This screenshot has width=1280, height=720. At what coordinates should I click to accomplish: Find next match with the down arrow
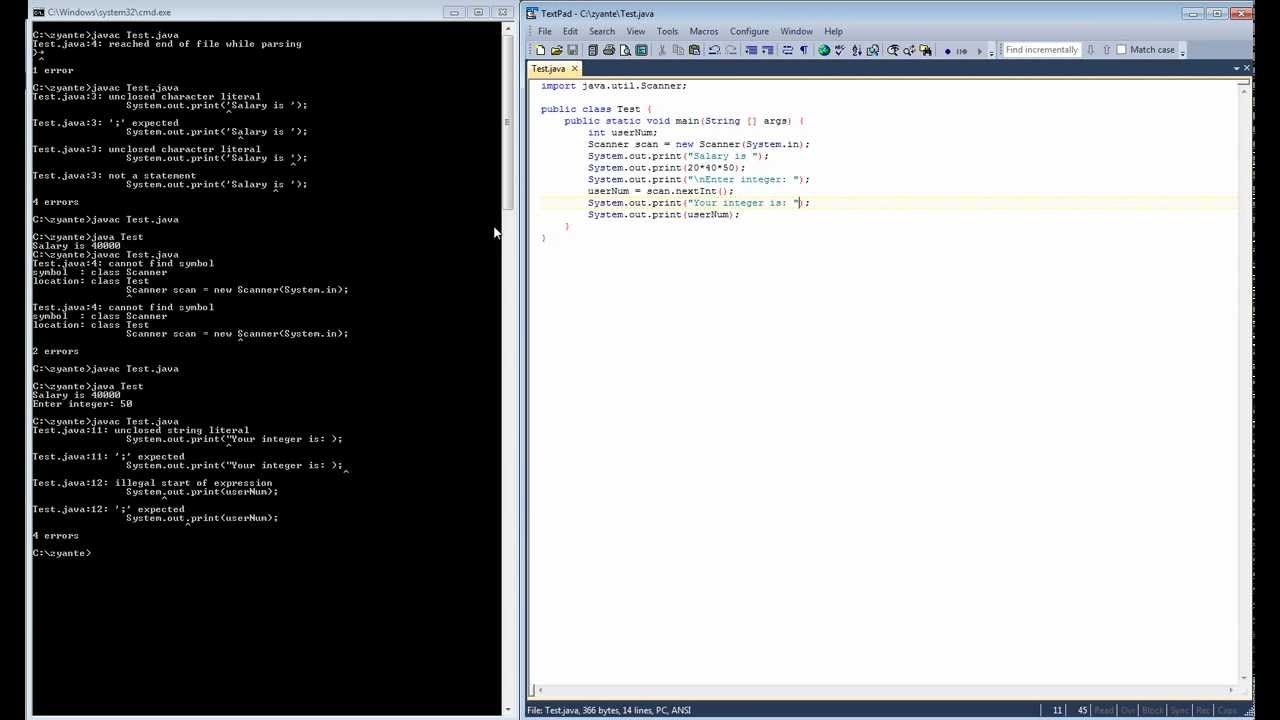tap(1090, 50)
